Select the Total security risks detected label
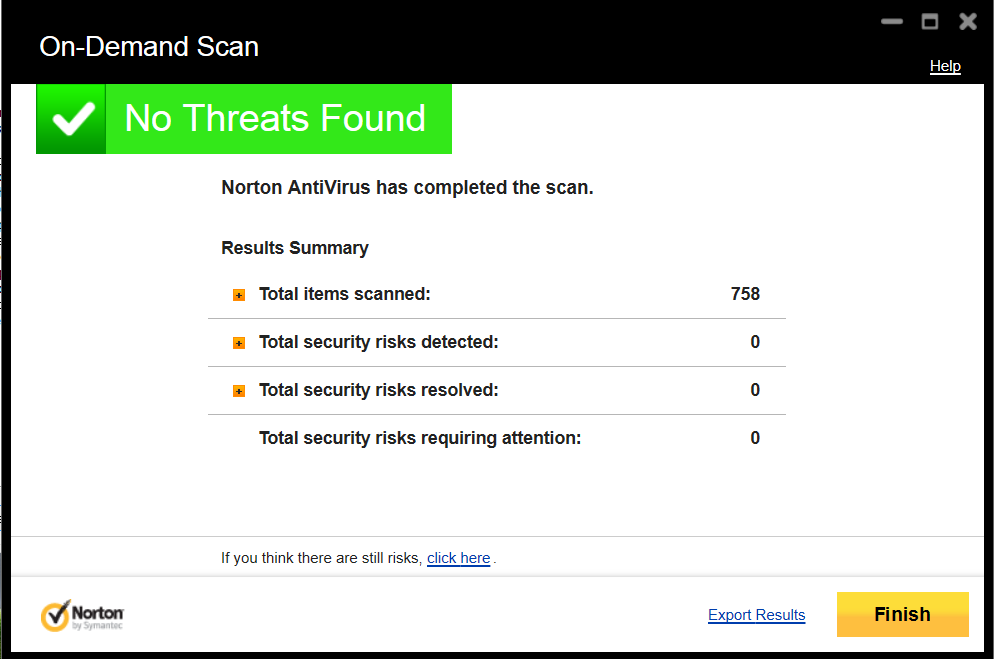994x659 pixels. [x=378, y=342]
